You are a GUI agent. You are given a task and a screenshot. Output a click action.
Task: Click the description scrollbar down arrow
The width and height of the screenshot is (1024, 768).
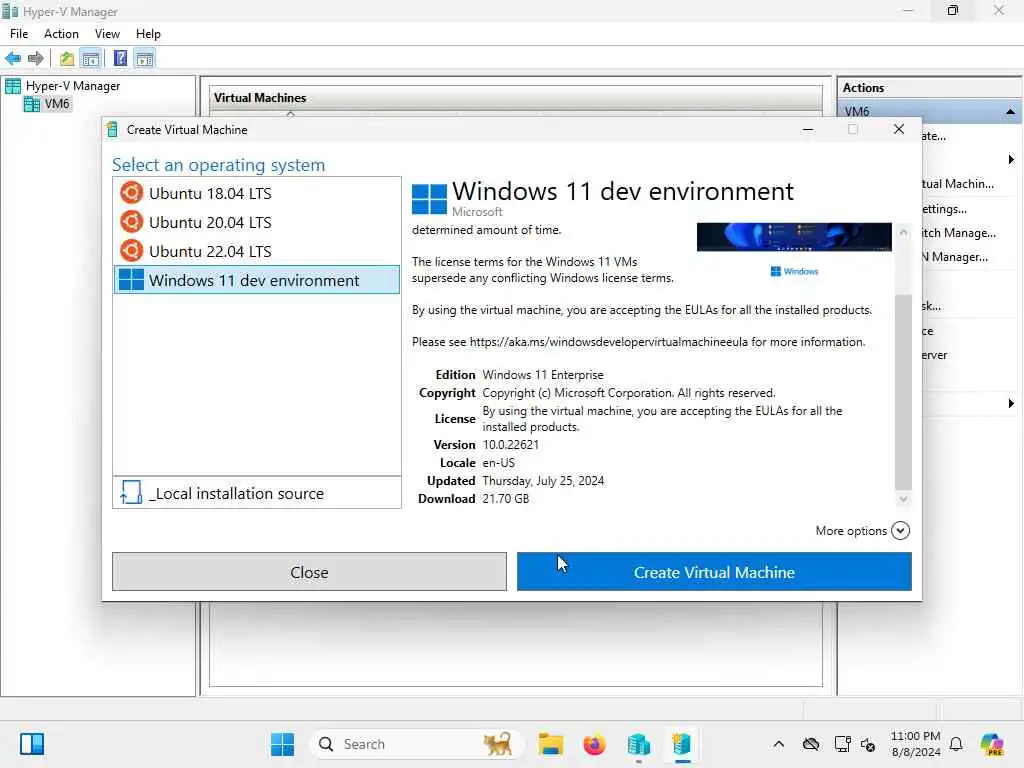tap(903, 500)
